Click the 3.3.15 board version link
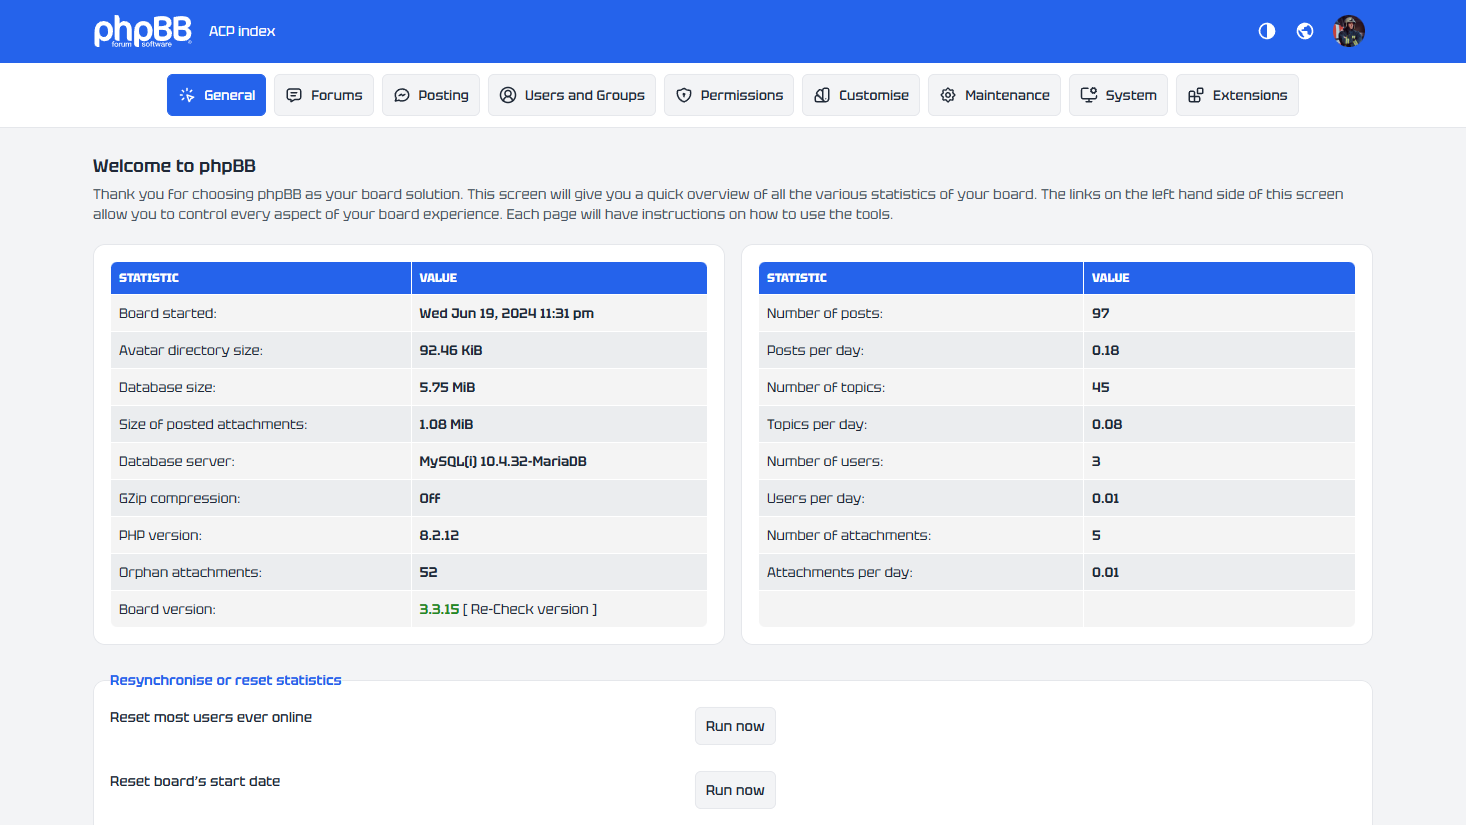This screenshot has width=1466, height=825. (x=439, y=609)
